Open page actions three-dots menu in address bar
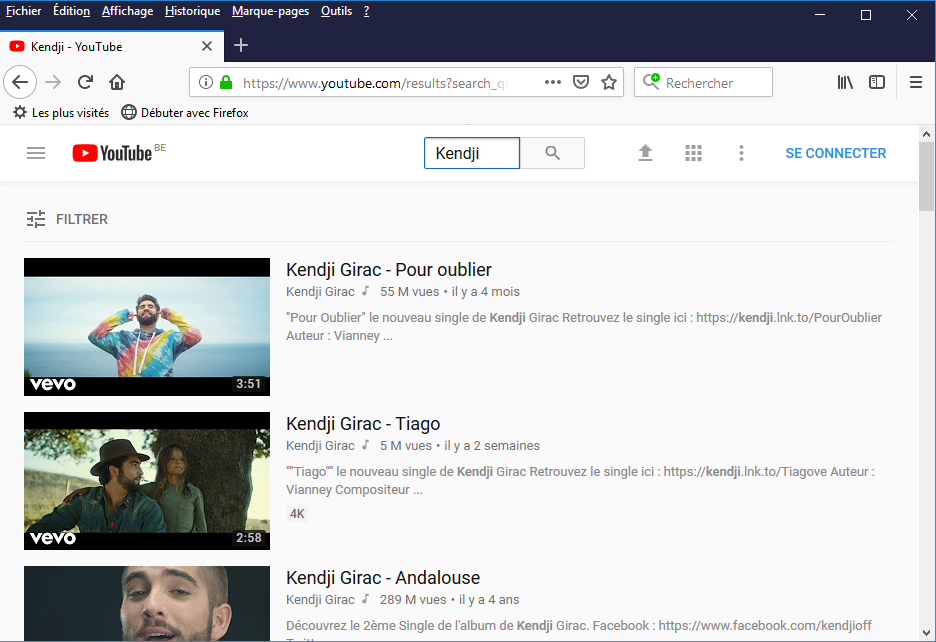Image resolution: width=936 pixels, height=642 pixels. [553, 82]
